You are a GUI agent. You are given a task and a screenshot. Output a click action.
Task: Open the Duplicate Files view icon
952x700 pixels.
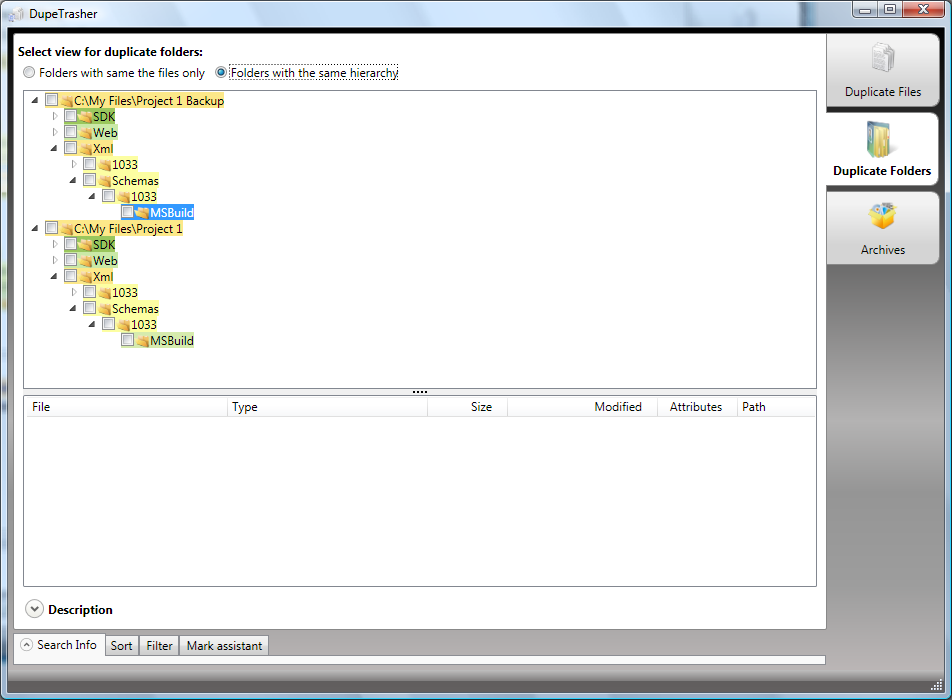882,58
